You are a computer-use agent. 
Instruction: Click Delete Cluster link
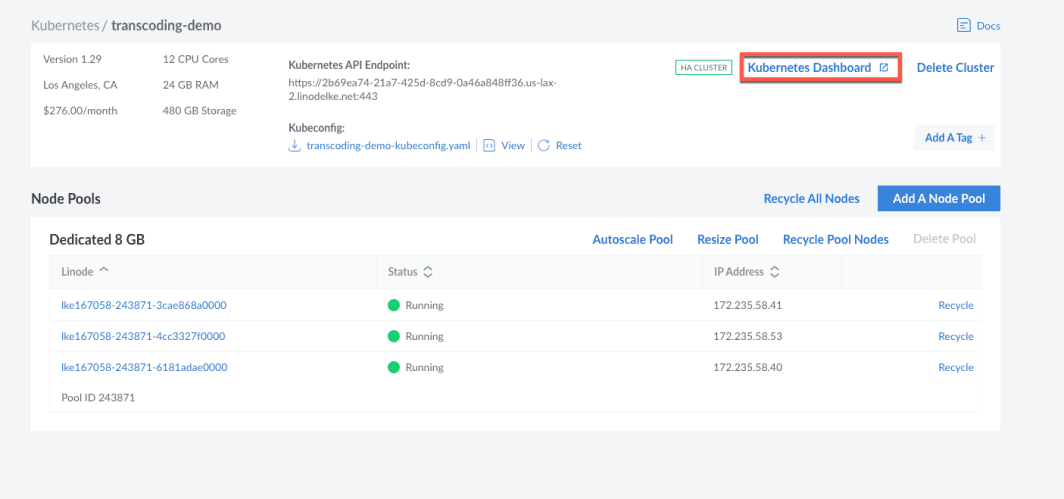click(955, 68)
